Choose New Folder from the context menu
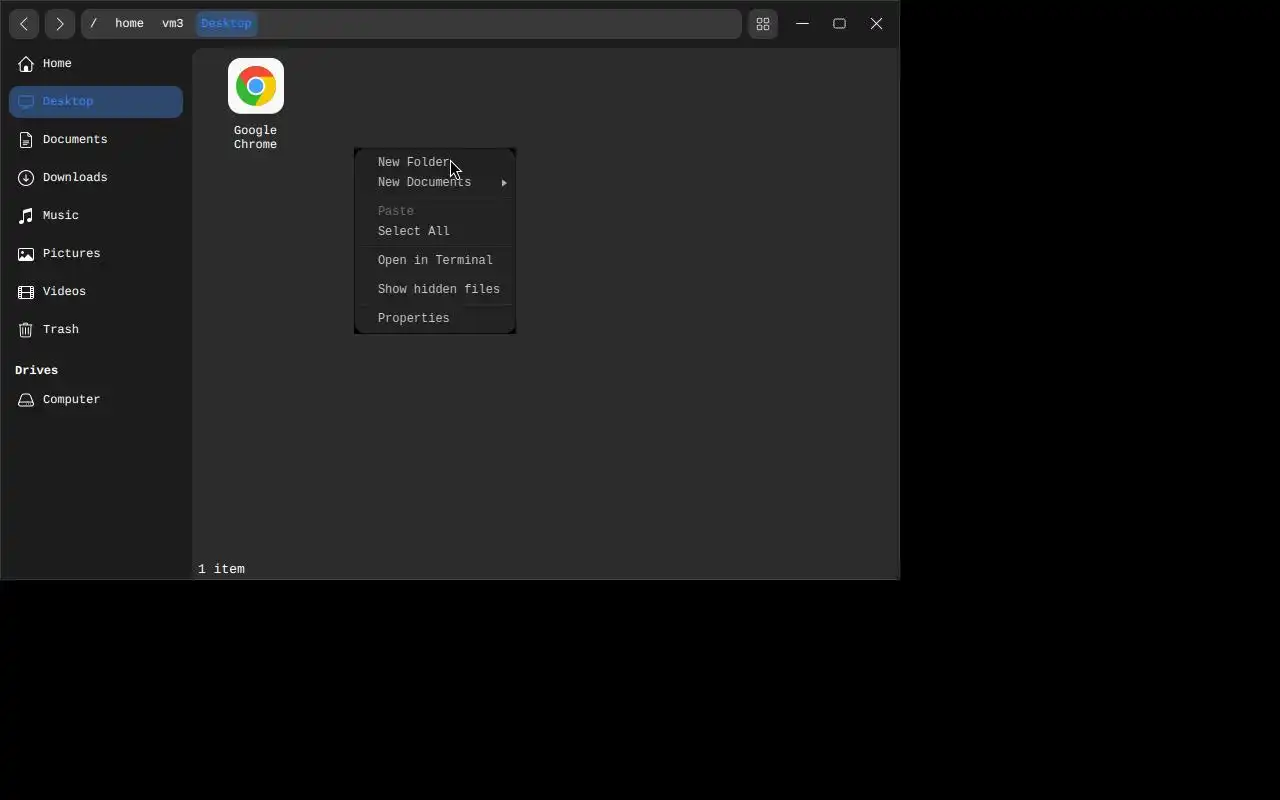The width and height of the screenshot is (1280, 800). click(435, 162)
